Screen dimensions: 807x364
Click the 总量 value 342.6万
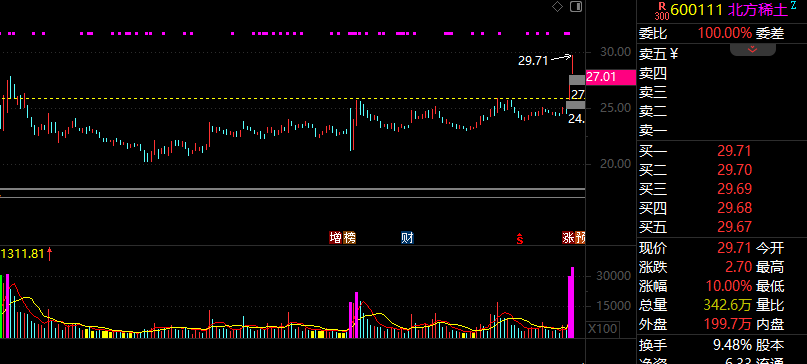coord(728,305)
